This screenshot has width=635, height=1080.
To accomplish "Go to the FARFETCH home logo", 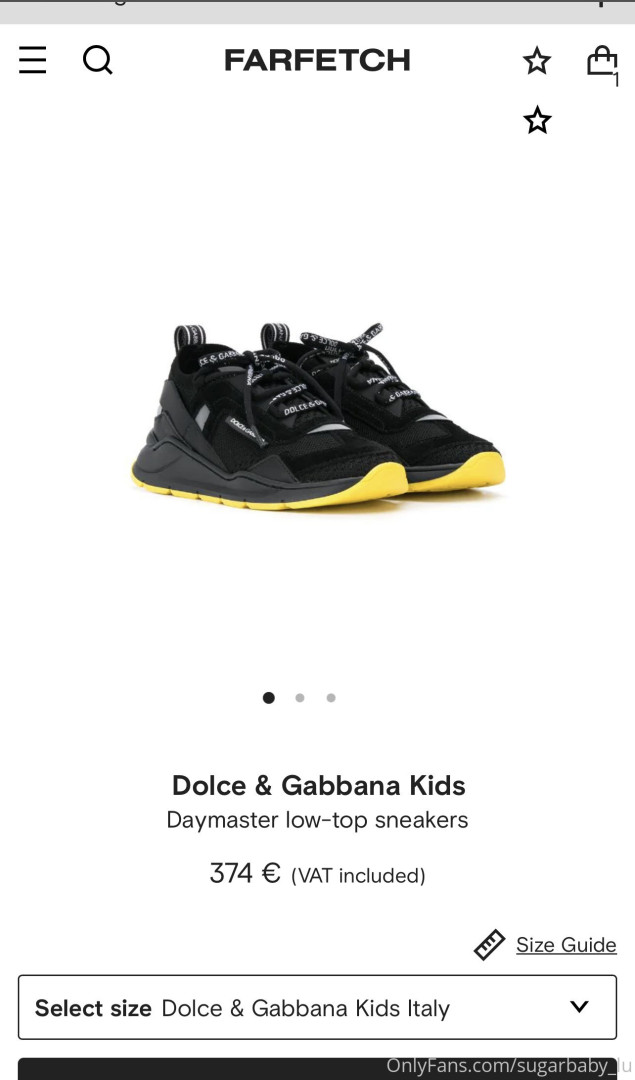I will pos(318,61).
